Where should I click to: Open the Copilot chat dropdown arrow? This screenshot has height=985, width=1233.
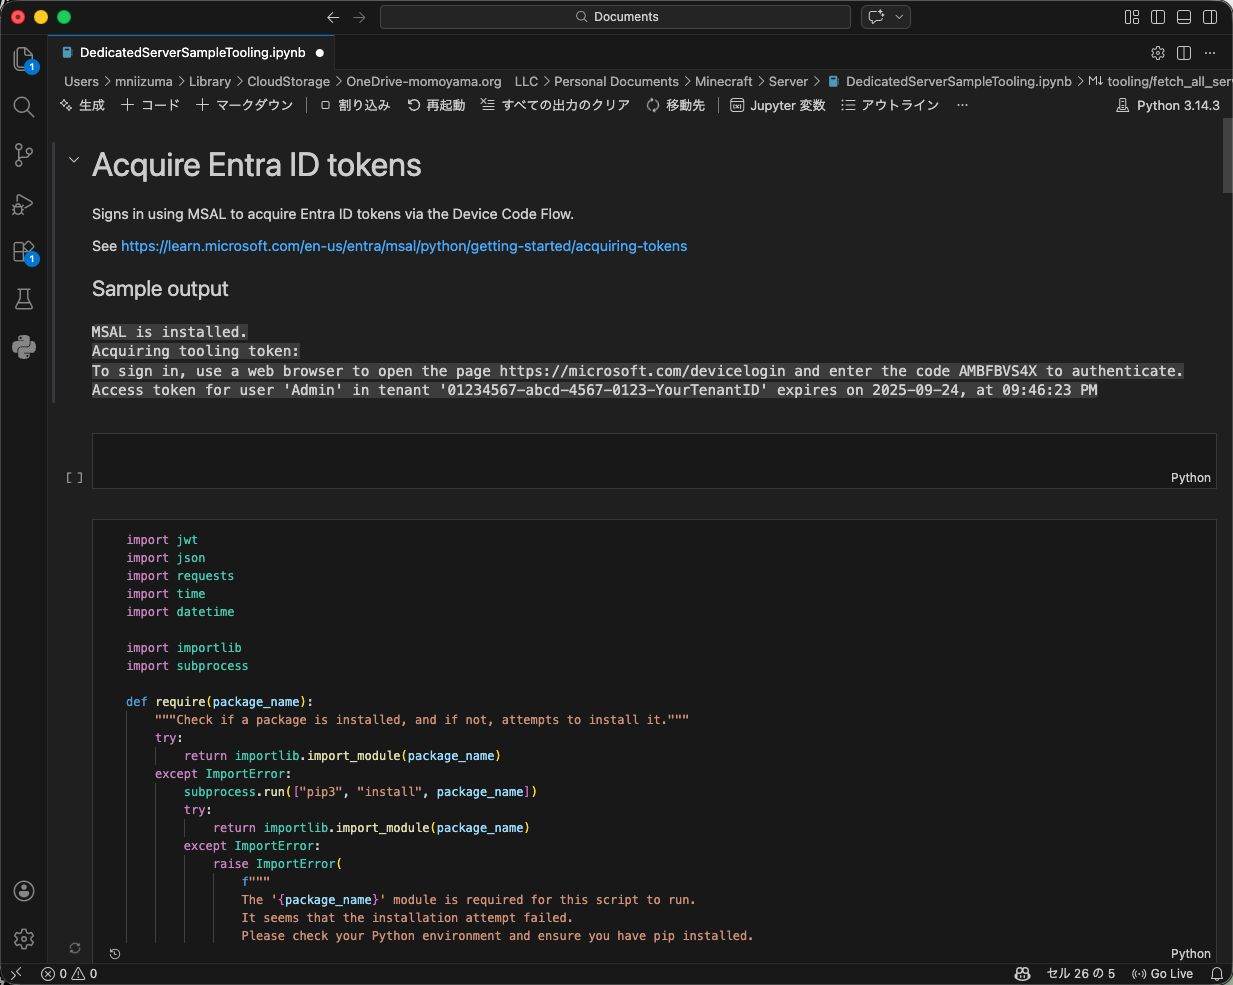pos(899,17)
